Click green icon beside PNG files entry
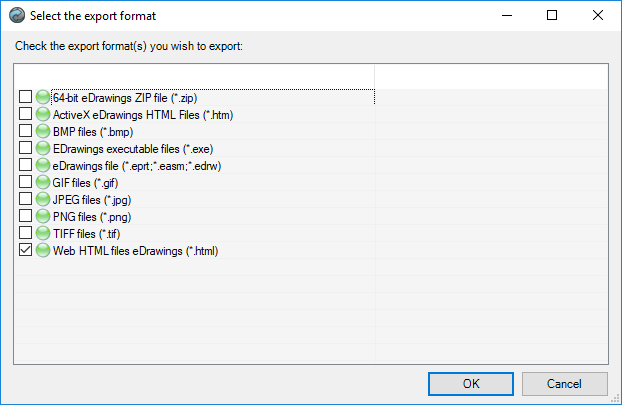Viewport: 622px width, 405px height. 43,216
